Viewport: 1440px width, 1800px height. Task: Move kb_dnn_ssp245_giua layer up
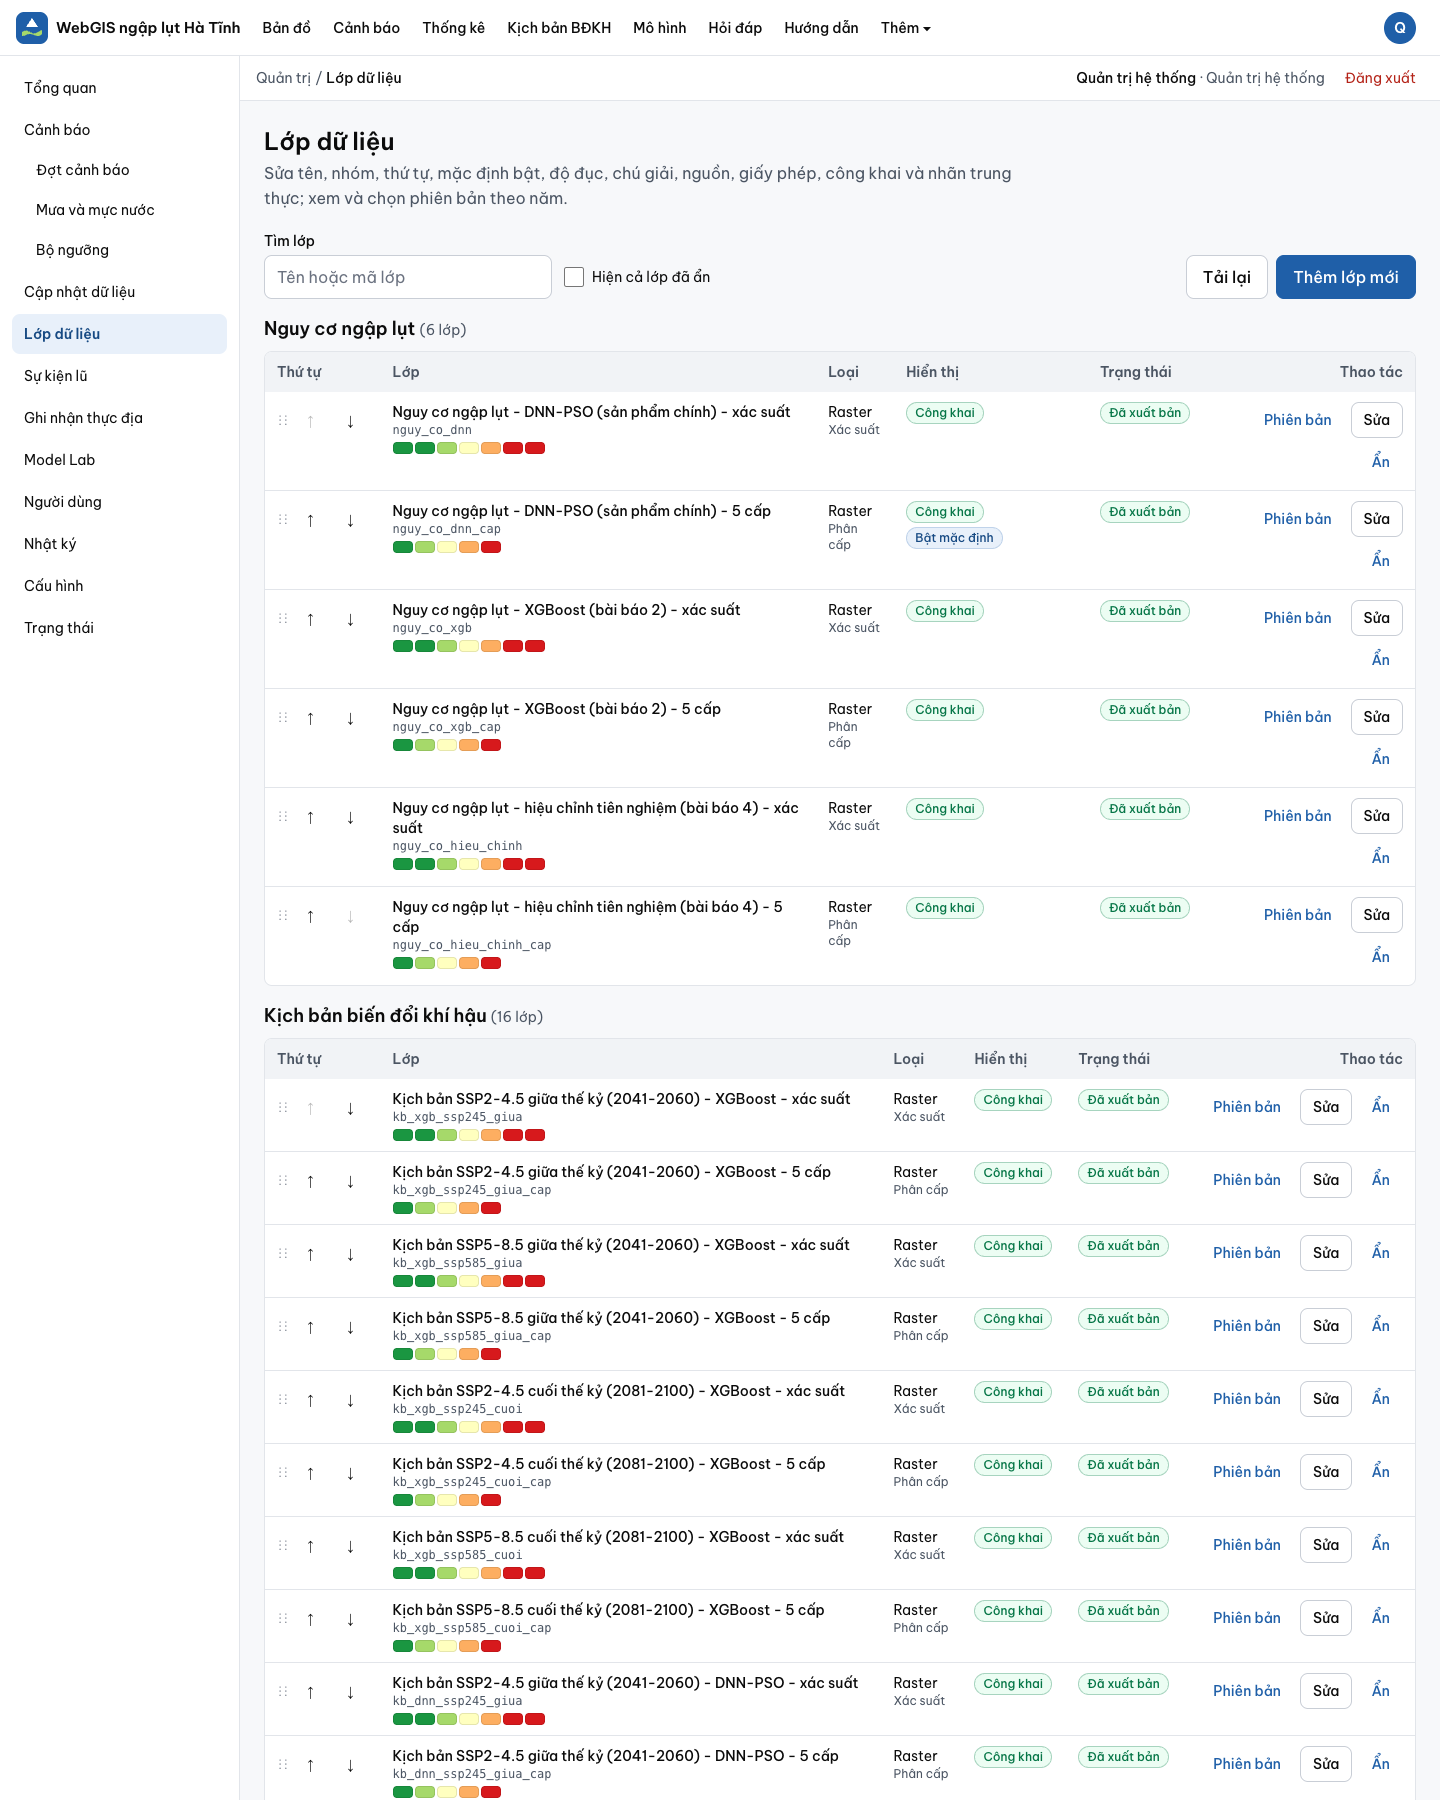310,1692
